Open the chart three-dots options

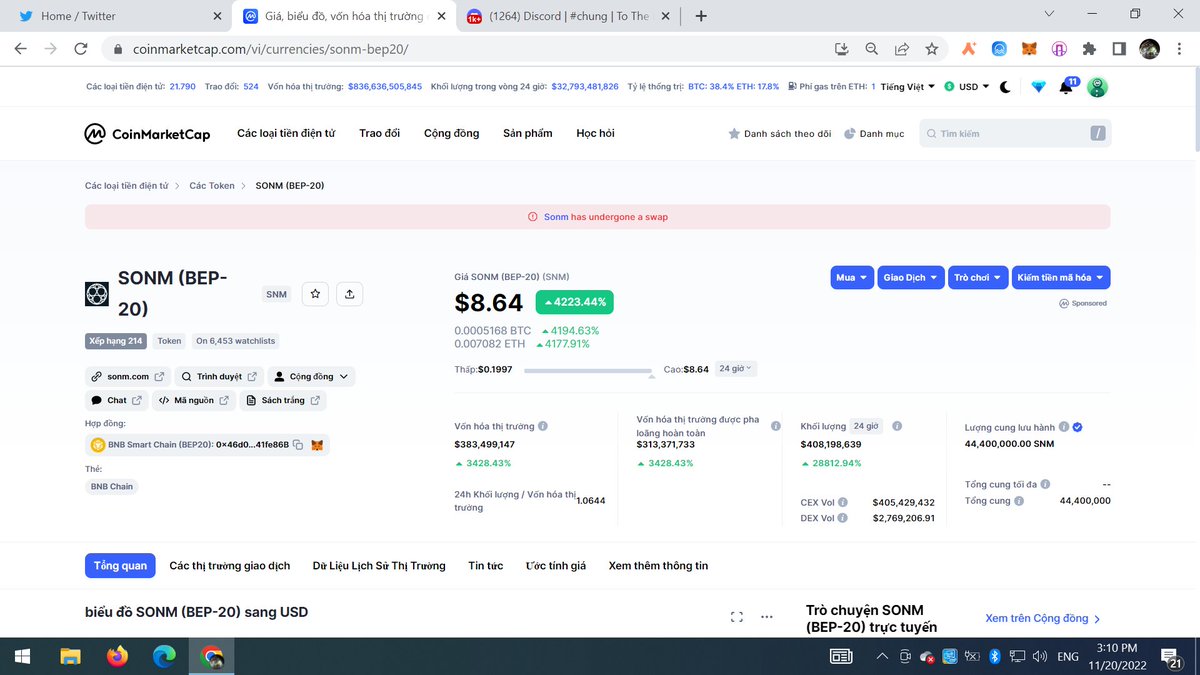[x=767, y=617]
